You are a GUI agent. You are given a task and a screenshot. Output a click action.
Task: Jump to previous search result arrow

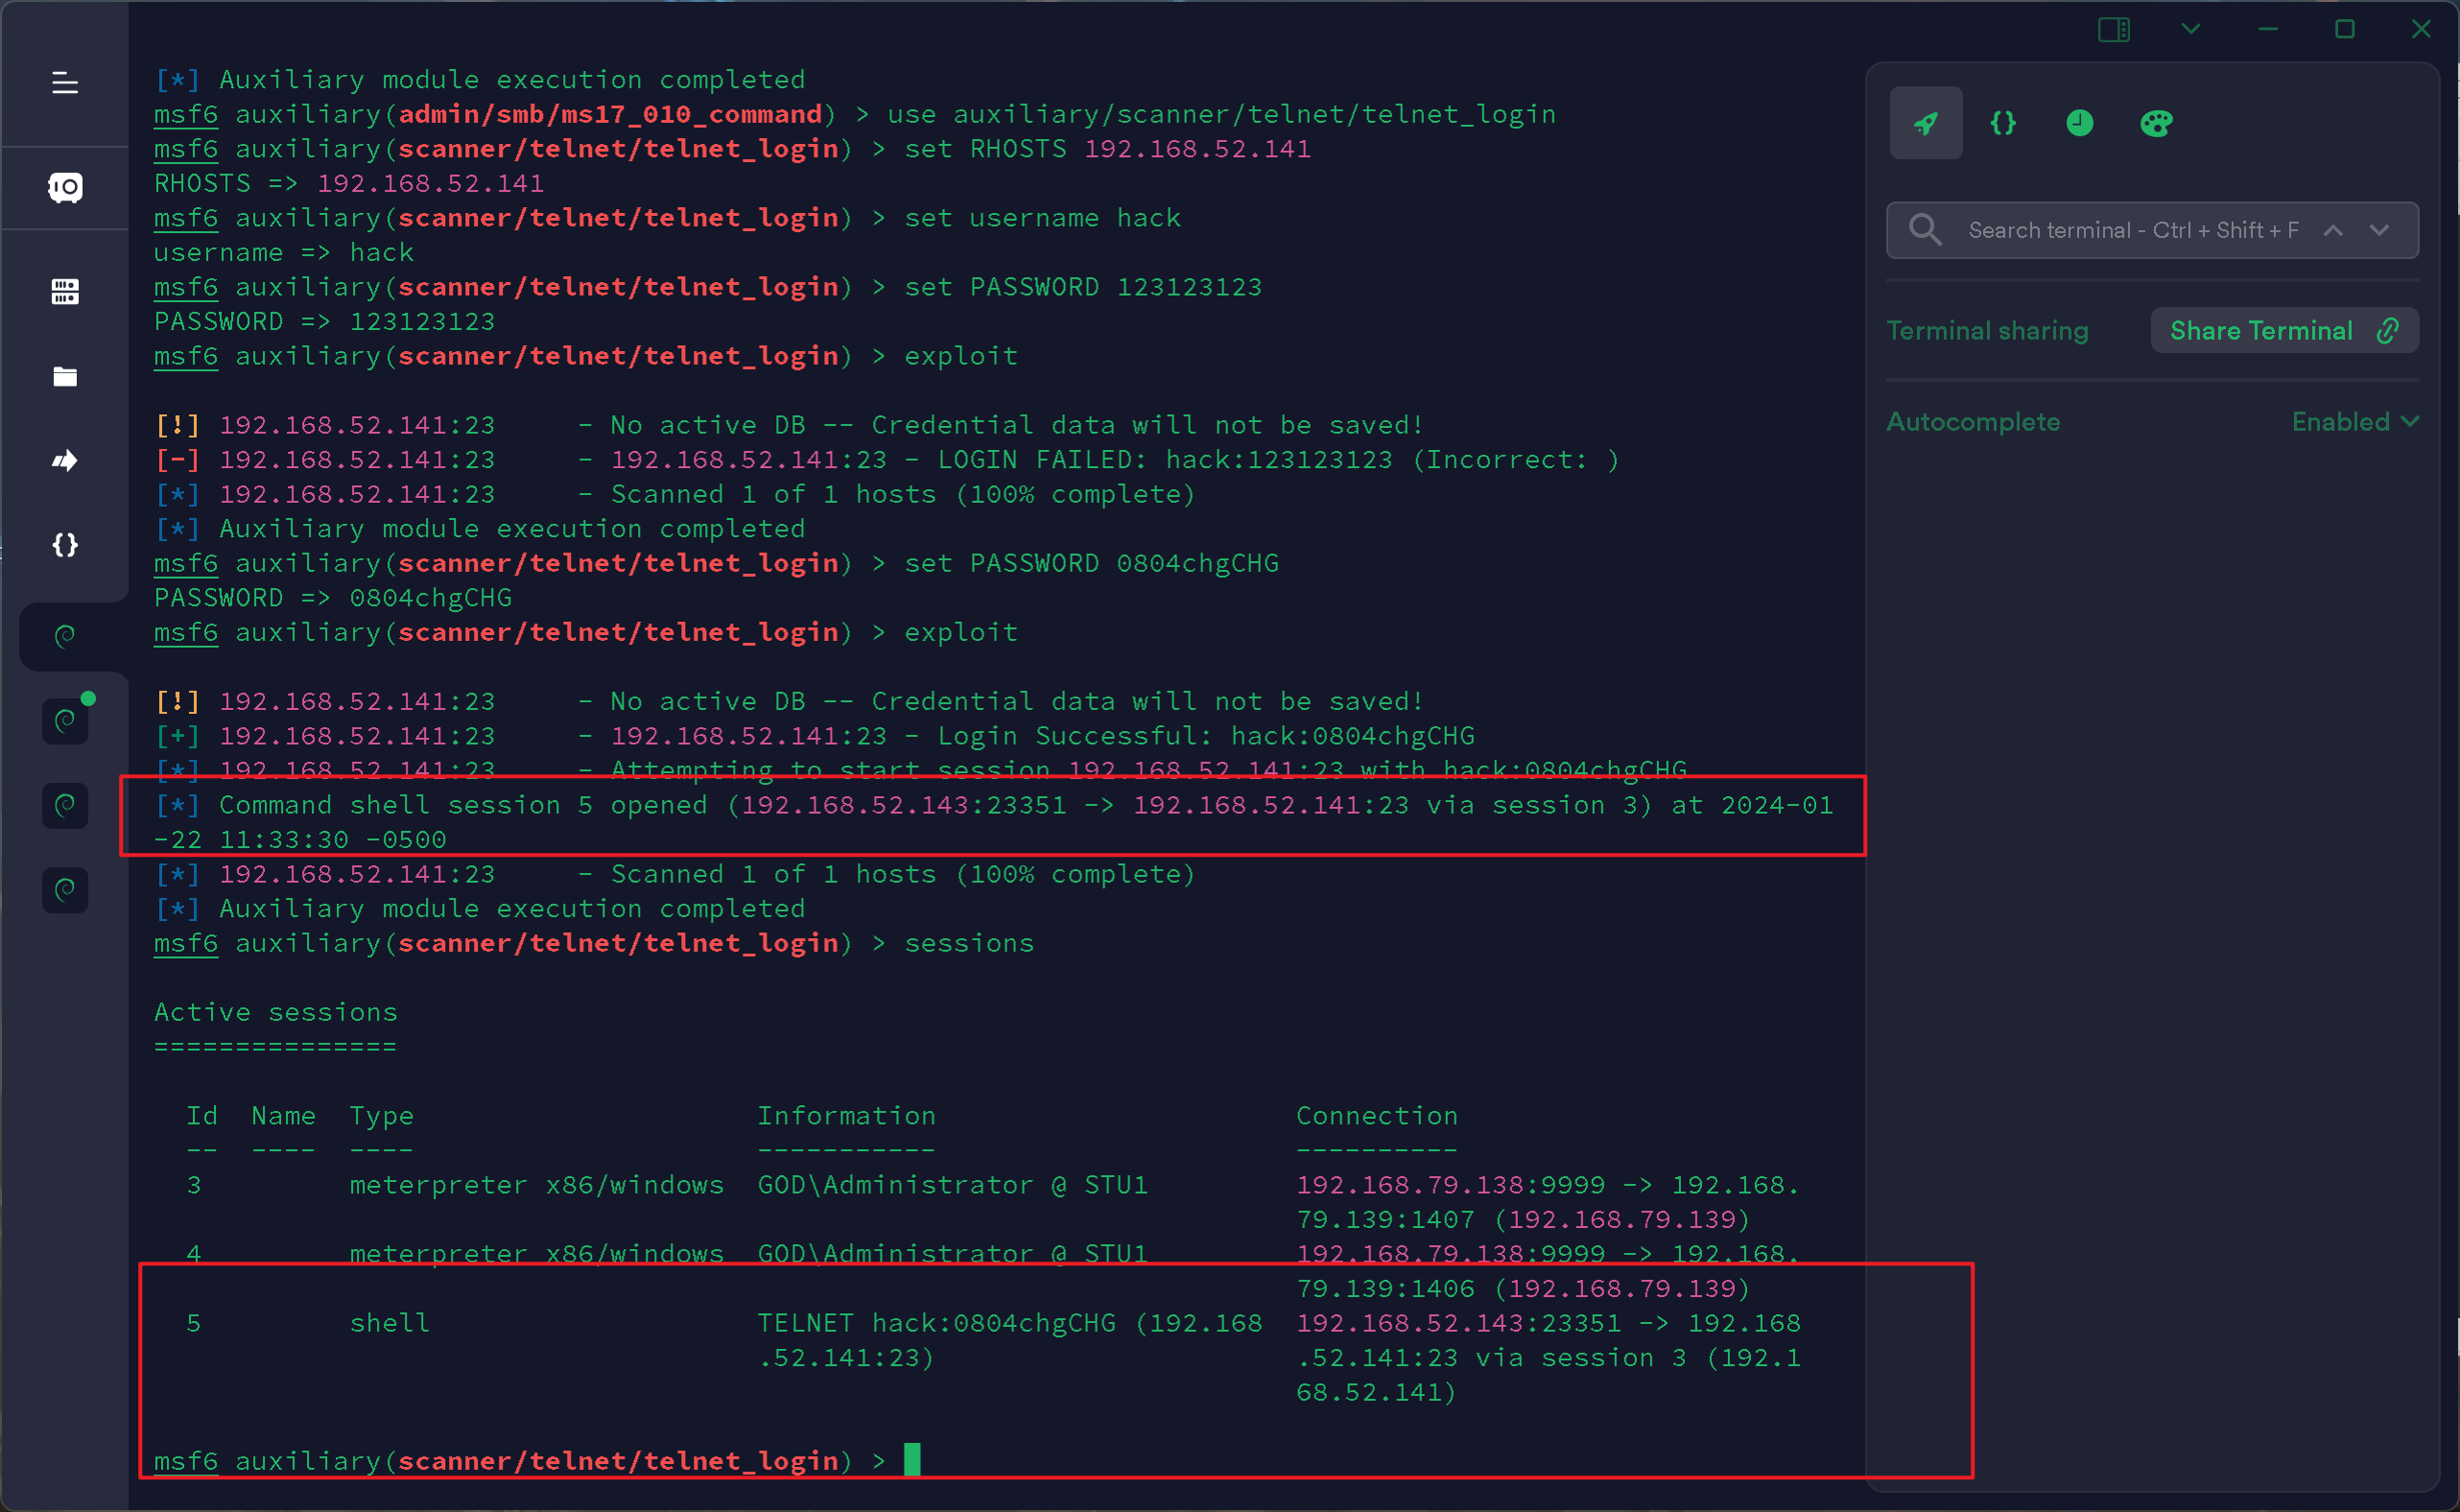coord(2333,230)
